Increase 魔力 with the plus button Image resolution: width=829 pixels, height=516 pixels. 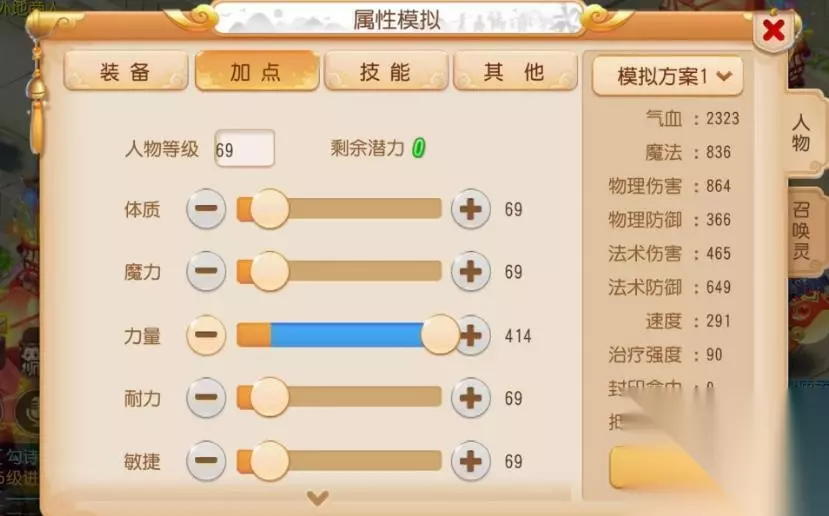click(x=471, y=271)
